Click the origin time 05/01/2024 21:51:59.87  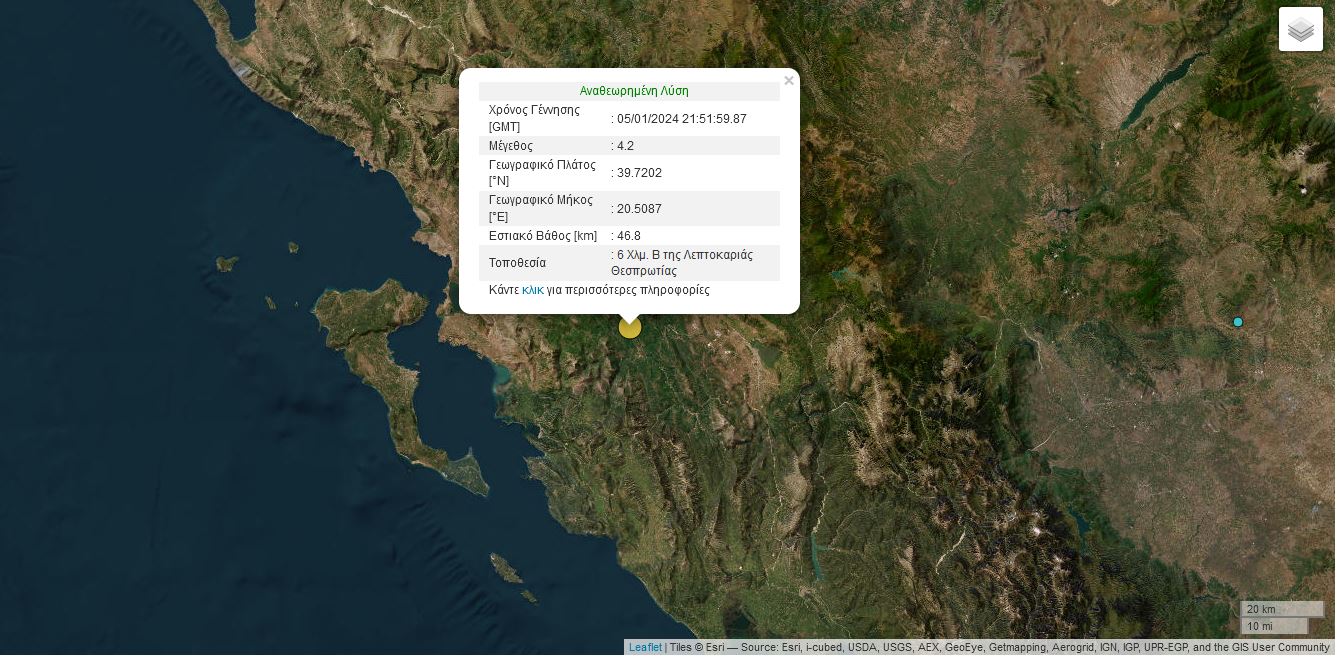tap(681, 119)
